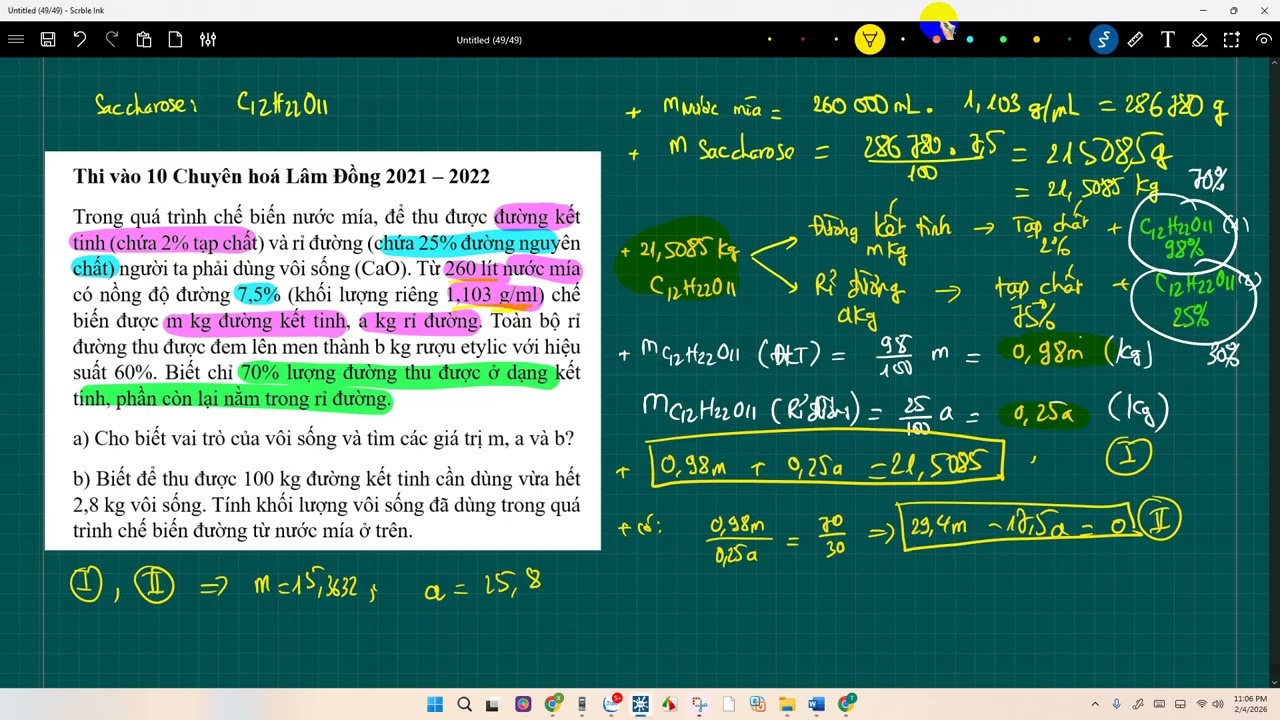Undo the last stroke
This screenshot has height=720, width=1280.
[79, 40]
